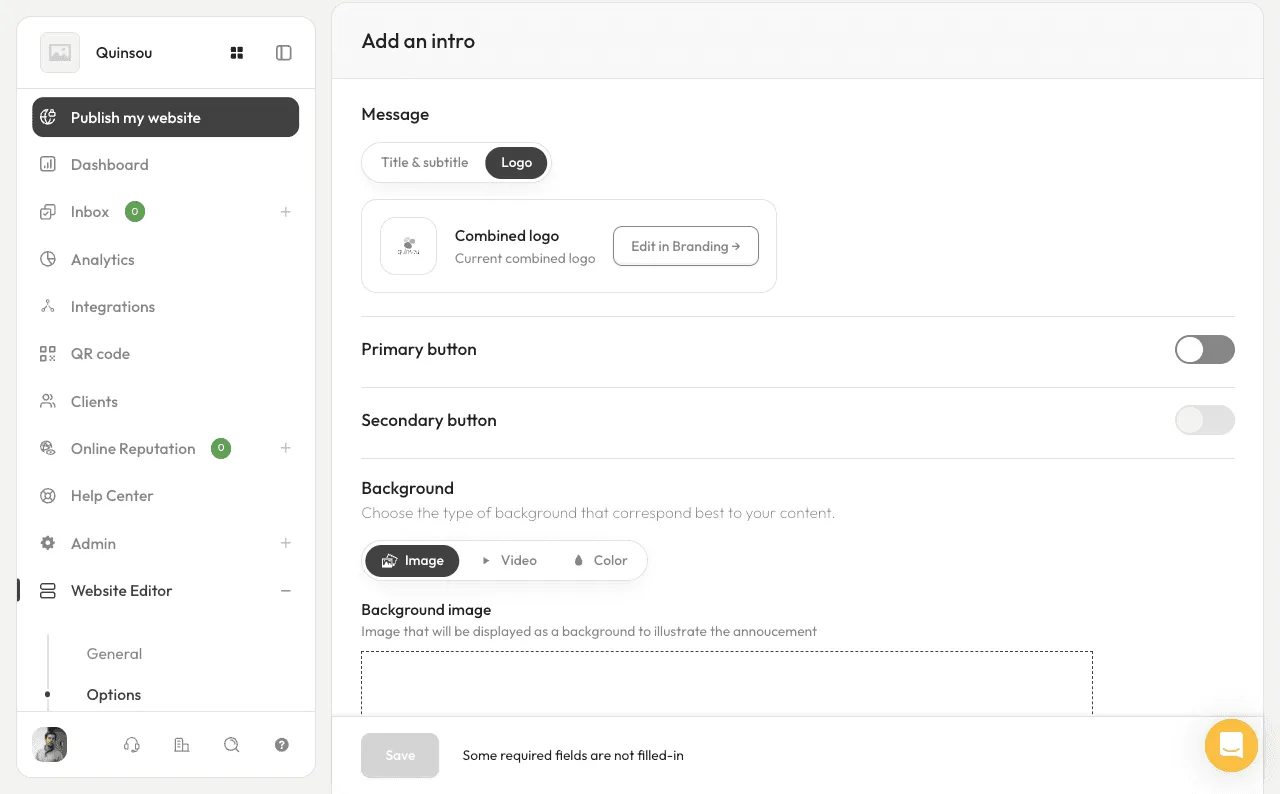This screenshot has height=794, width=1280.
Task: Expand the Admin section with plus
Action: click(x=286, y=543)
